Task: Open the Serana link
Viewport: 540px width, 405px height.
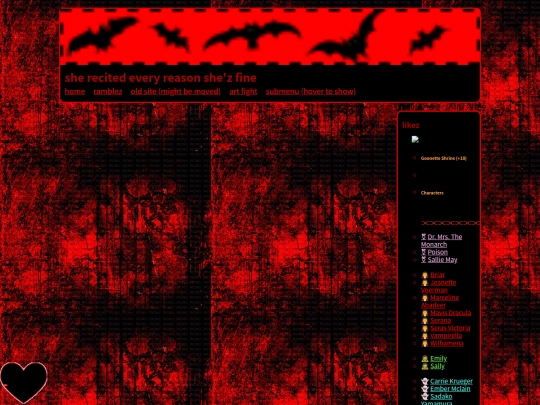Action: (x=440, y=320)
